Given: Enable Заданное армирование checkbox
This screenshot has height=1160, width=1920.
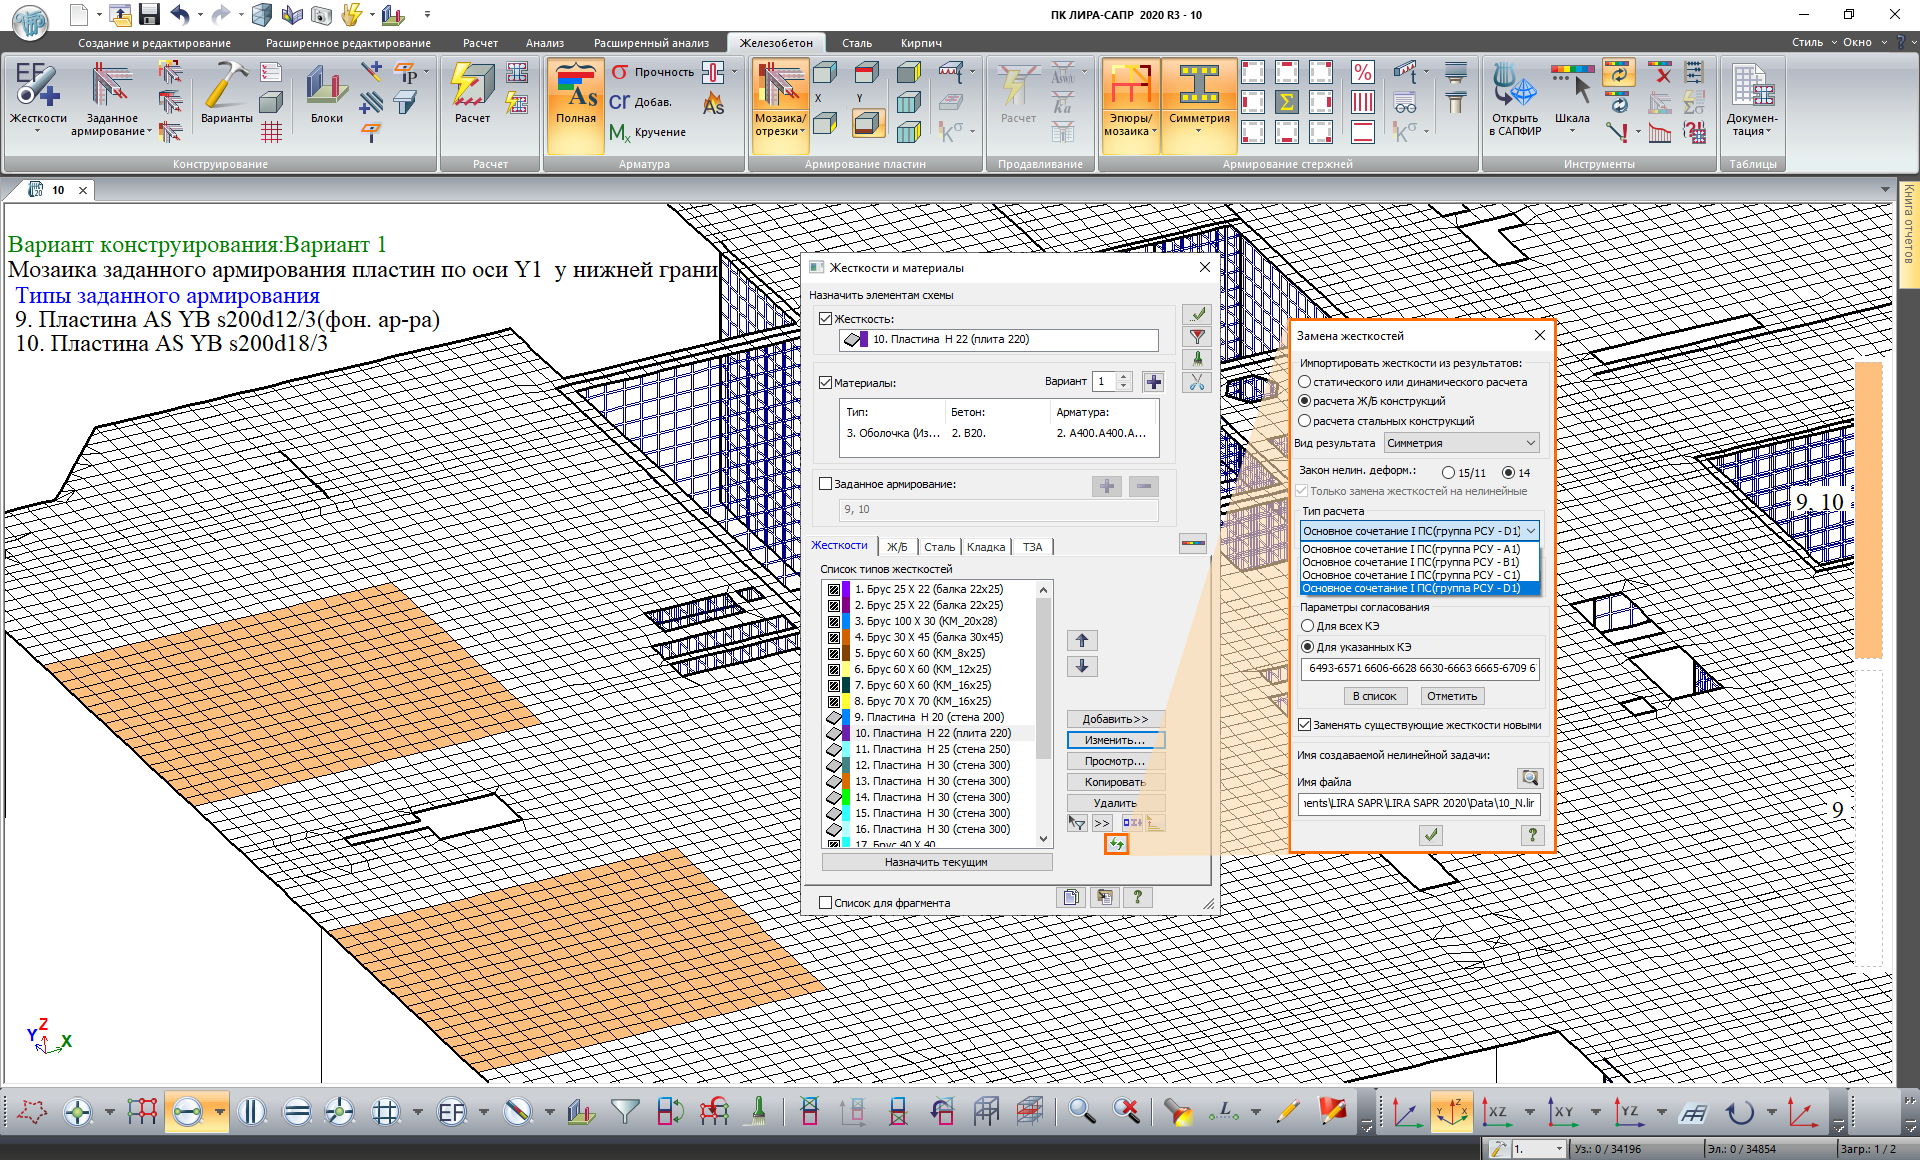Looking at the screenshot, I should pyautogui.click(x=826, y=484).
